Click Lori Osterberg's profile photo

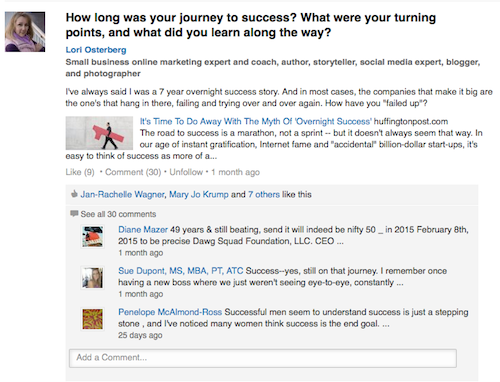coord(25,32)
